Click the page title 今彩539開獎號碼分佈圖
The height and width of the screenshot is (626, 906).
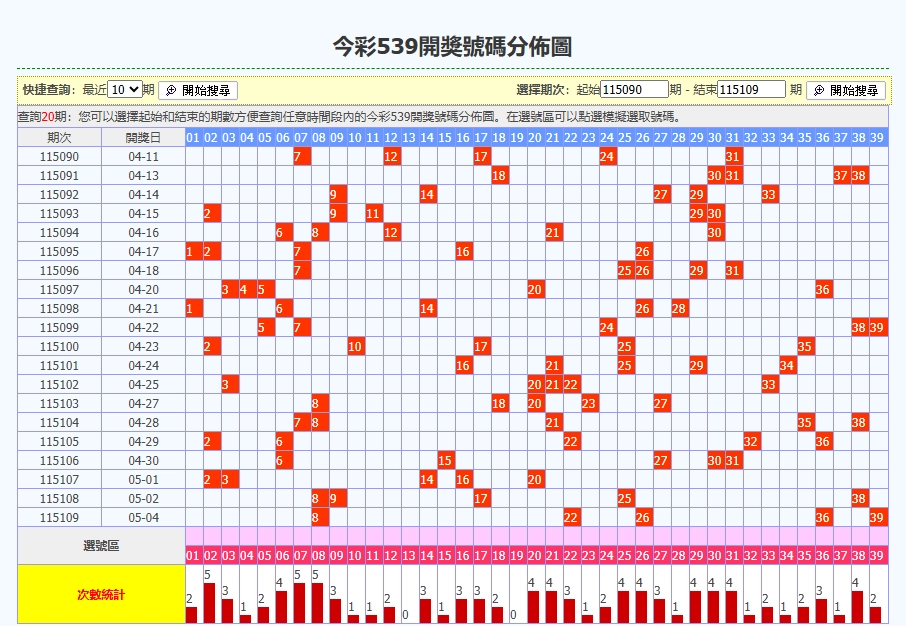(452, 47)
